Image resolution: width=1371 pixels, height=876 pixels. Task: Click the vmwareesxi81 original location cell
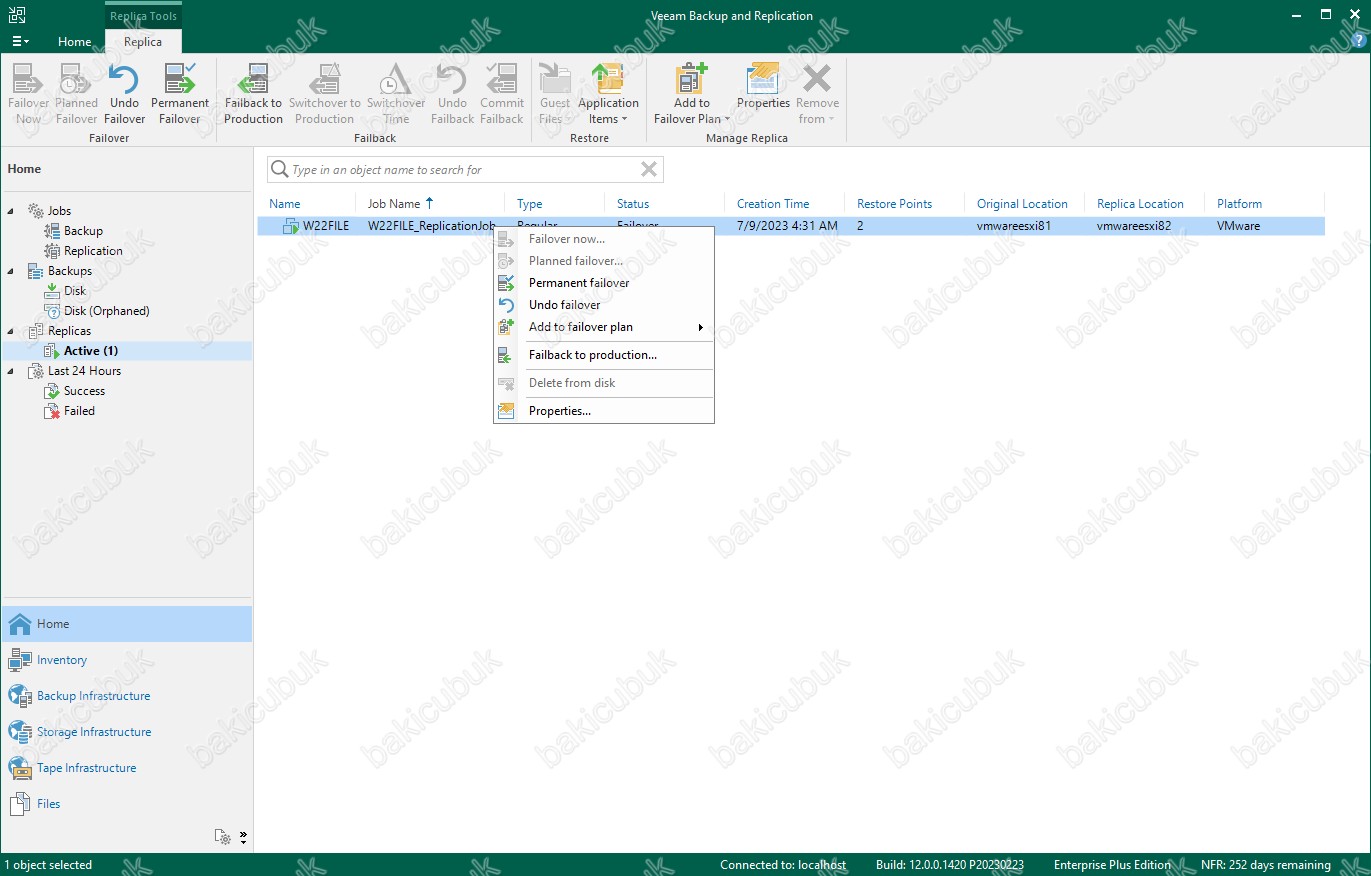(1013, 226)
